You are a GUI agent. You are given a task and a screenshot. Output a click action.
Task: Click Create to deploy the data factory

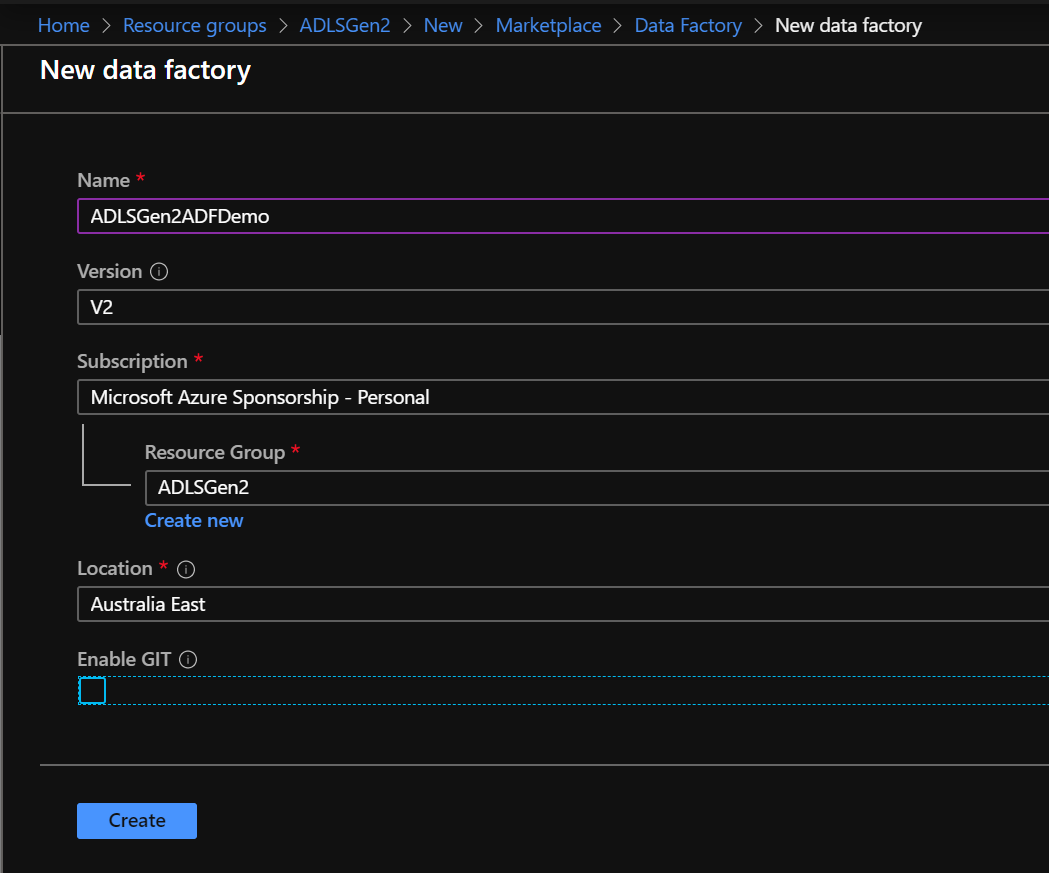[x=137, y=820]
